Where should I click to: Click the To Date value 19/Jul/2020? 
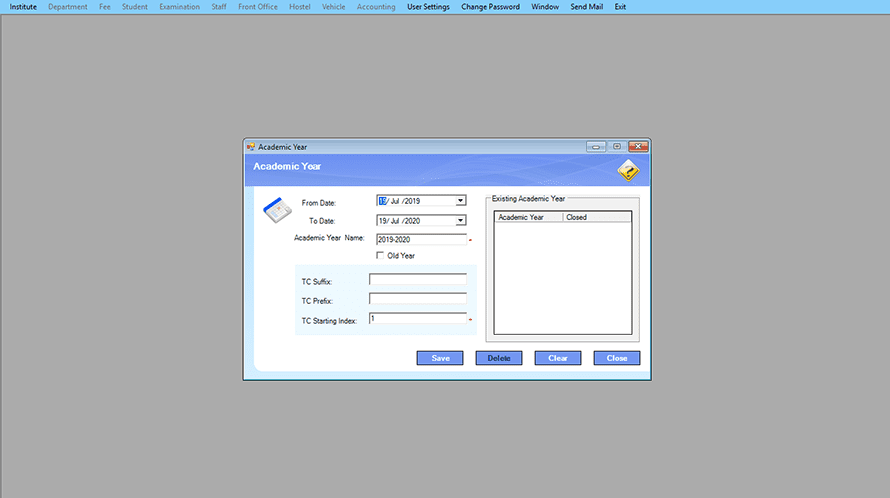(400, 220)
